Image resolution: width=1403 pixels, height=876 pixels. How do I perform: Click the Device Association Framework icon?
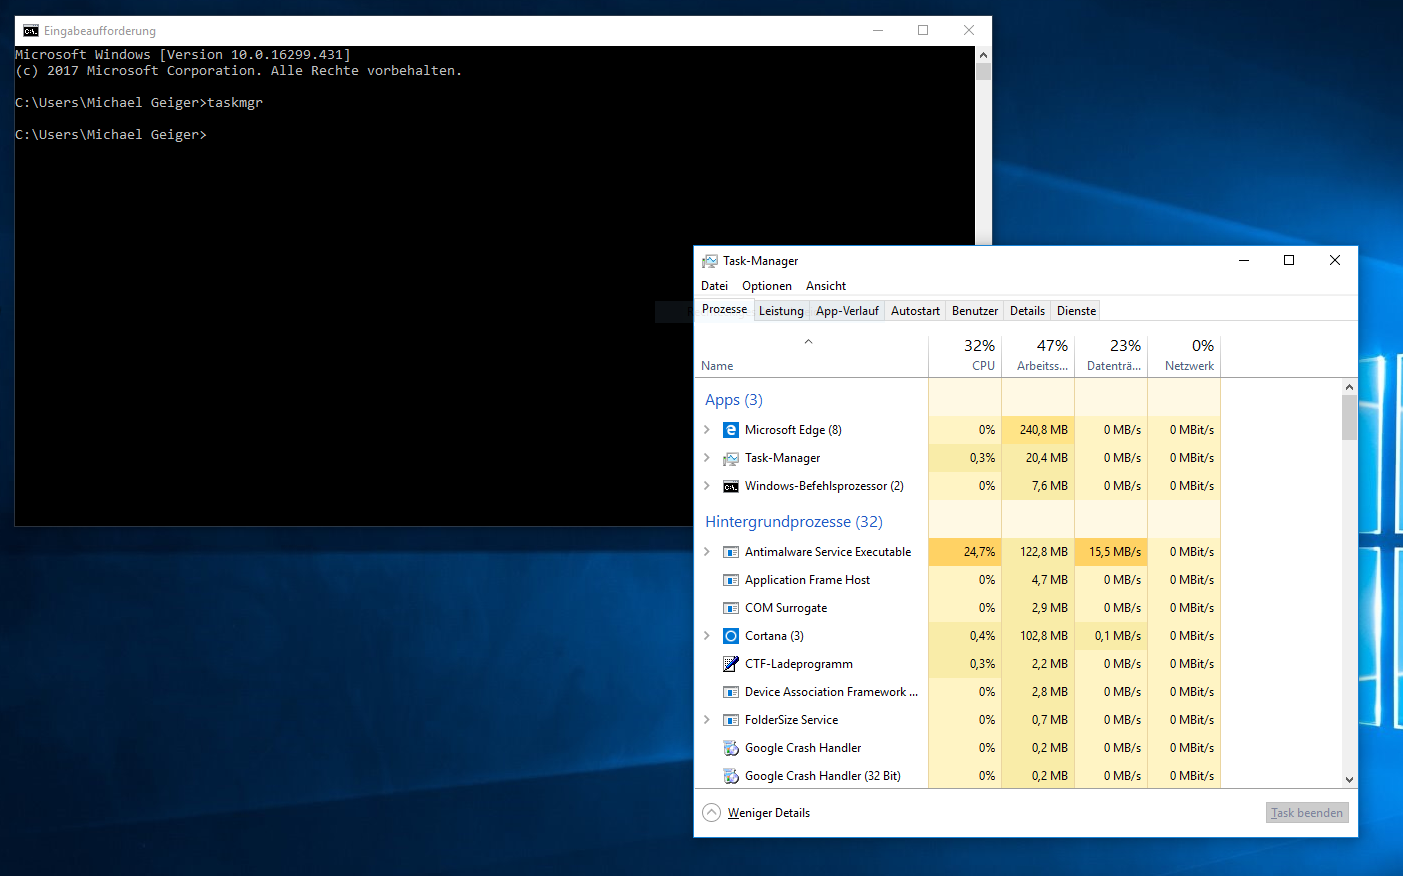pos(731,692)
